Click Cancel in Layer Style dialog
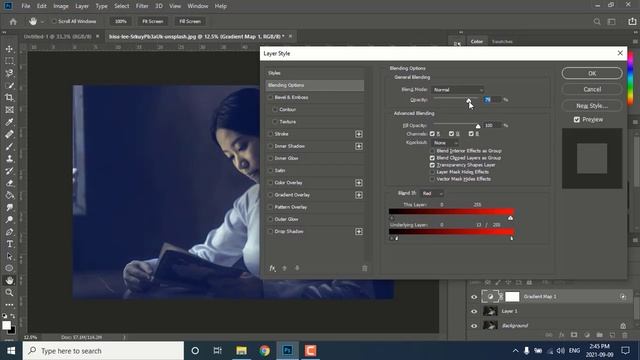This screenshot has width=640, height=360. point(592,89)
